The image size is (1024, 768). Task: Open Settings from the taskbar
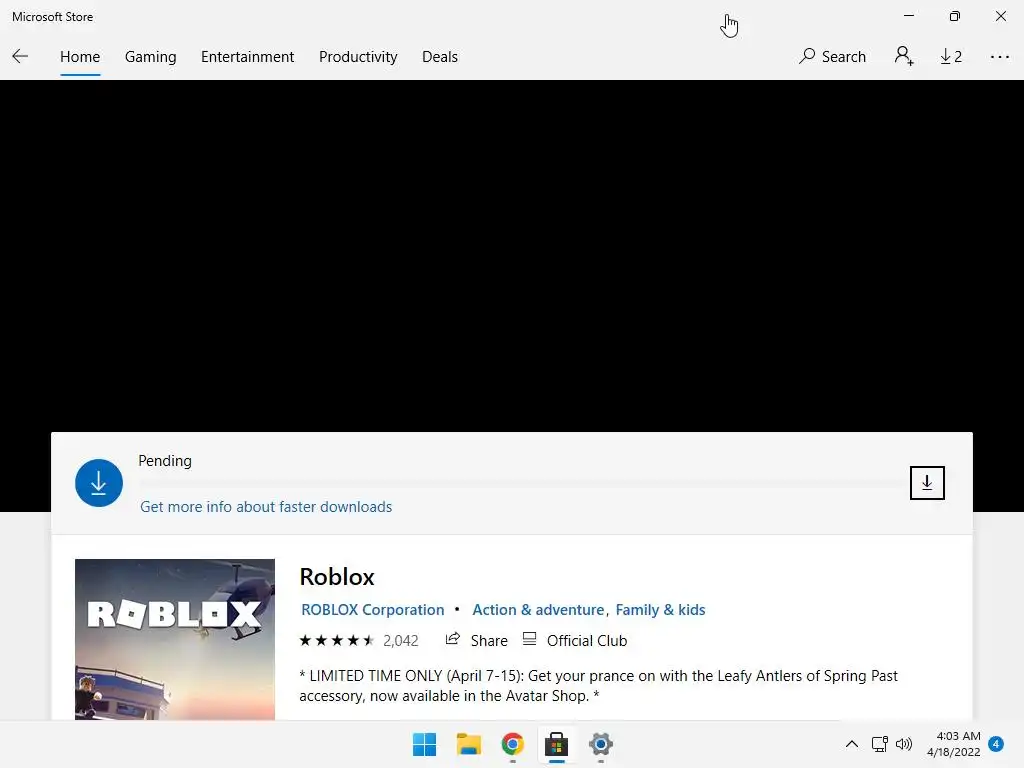(601, 744)
